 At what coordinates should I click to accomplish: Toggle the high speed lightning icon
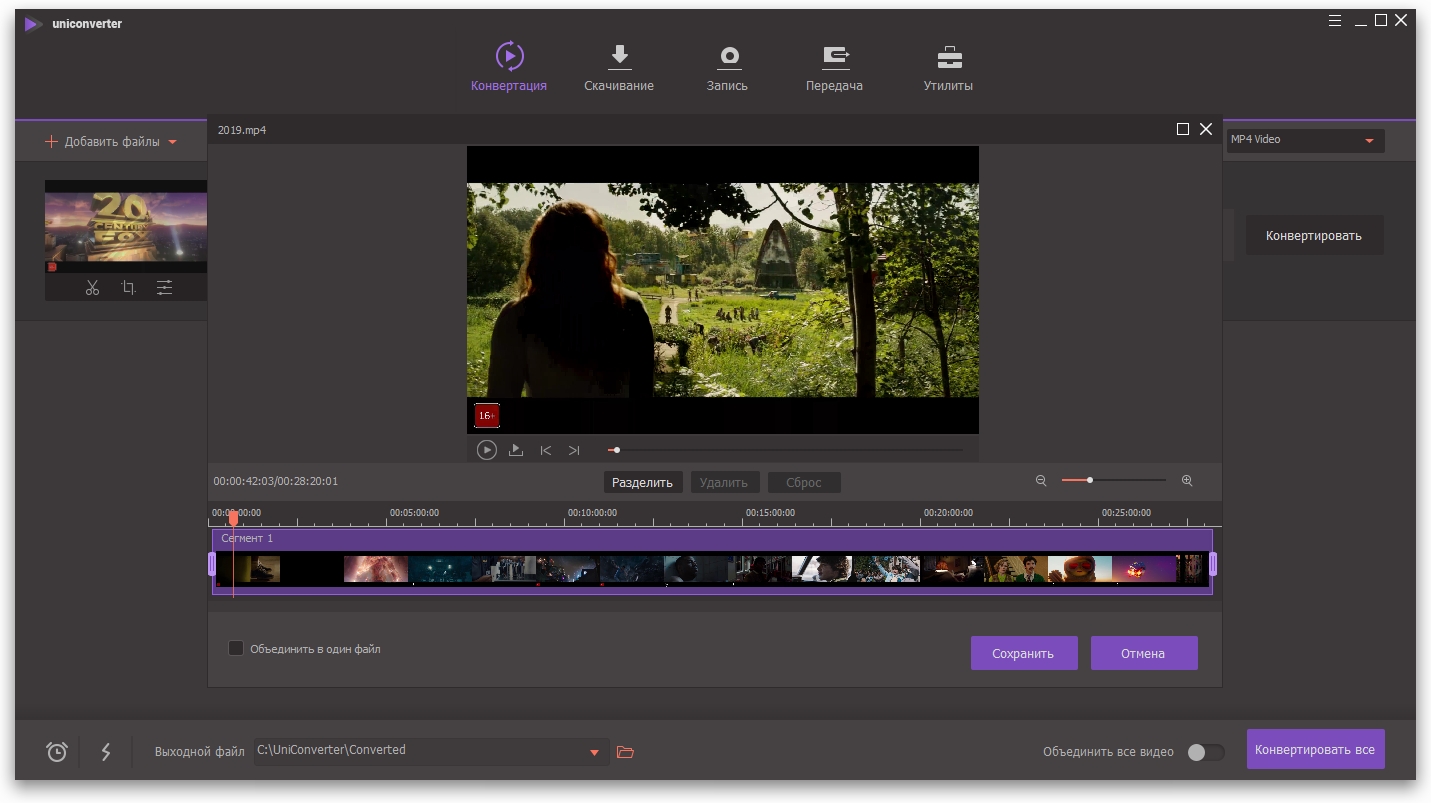click(106, 752)
